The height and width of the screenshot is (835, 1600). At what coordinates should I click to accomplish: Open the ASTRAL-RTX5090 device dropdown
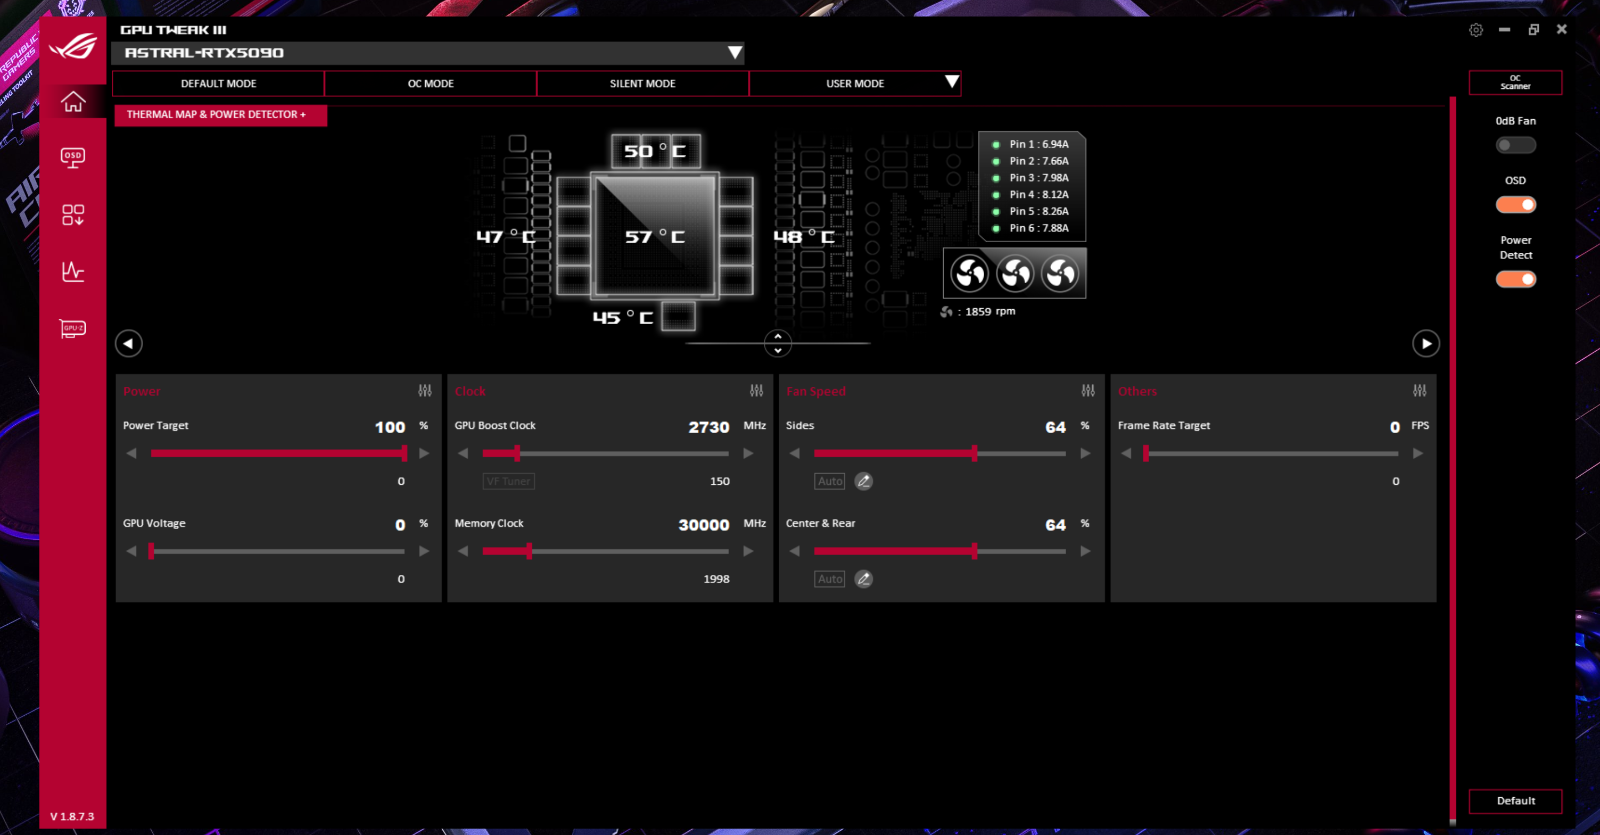coord(428,53)
